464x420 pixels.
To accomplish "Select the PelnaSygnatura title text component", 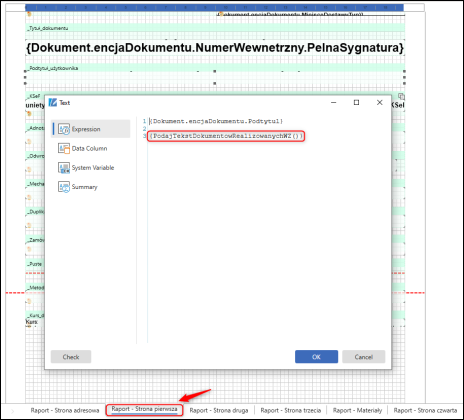I will click(215, 48).
